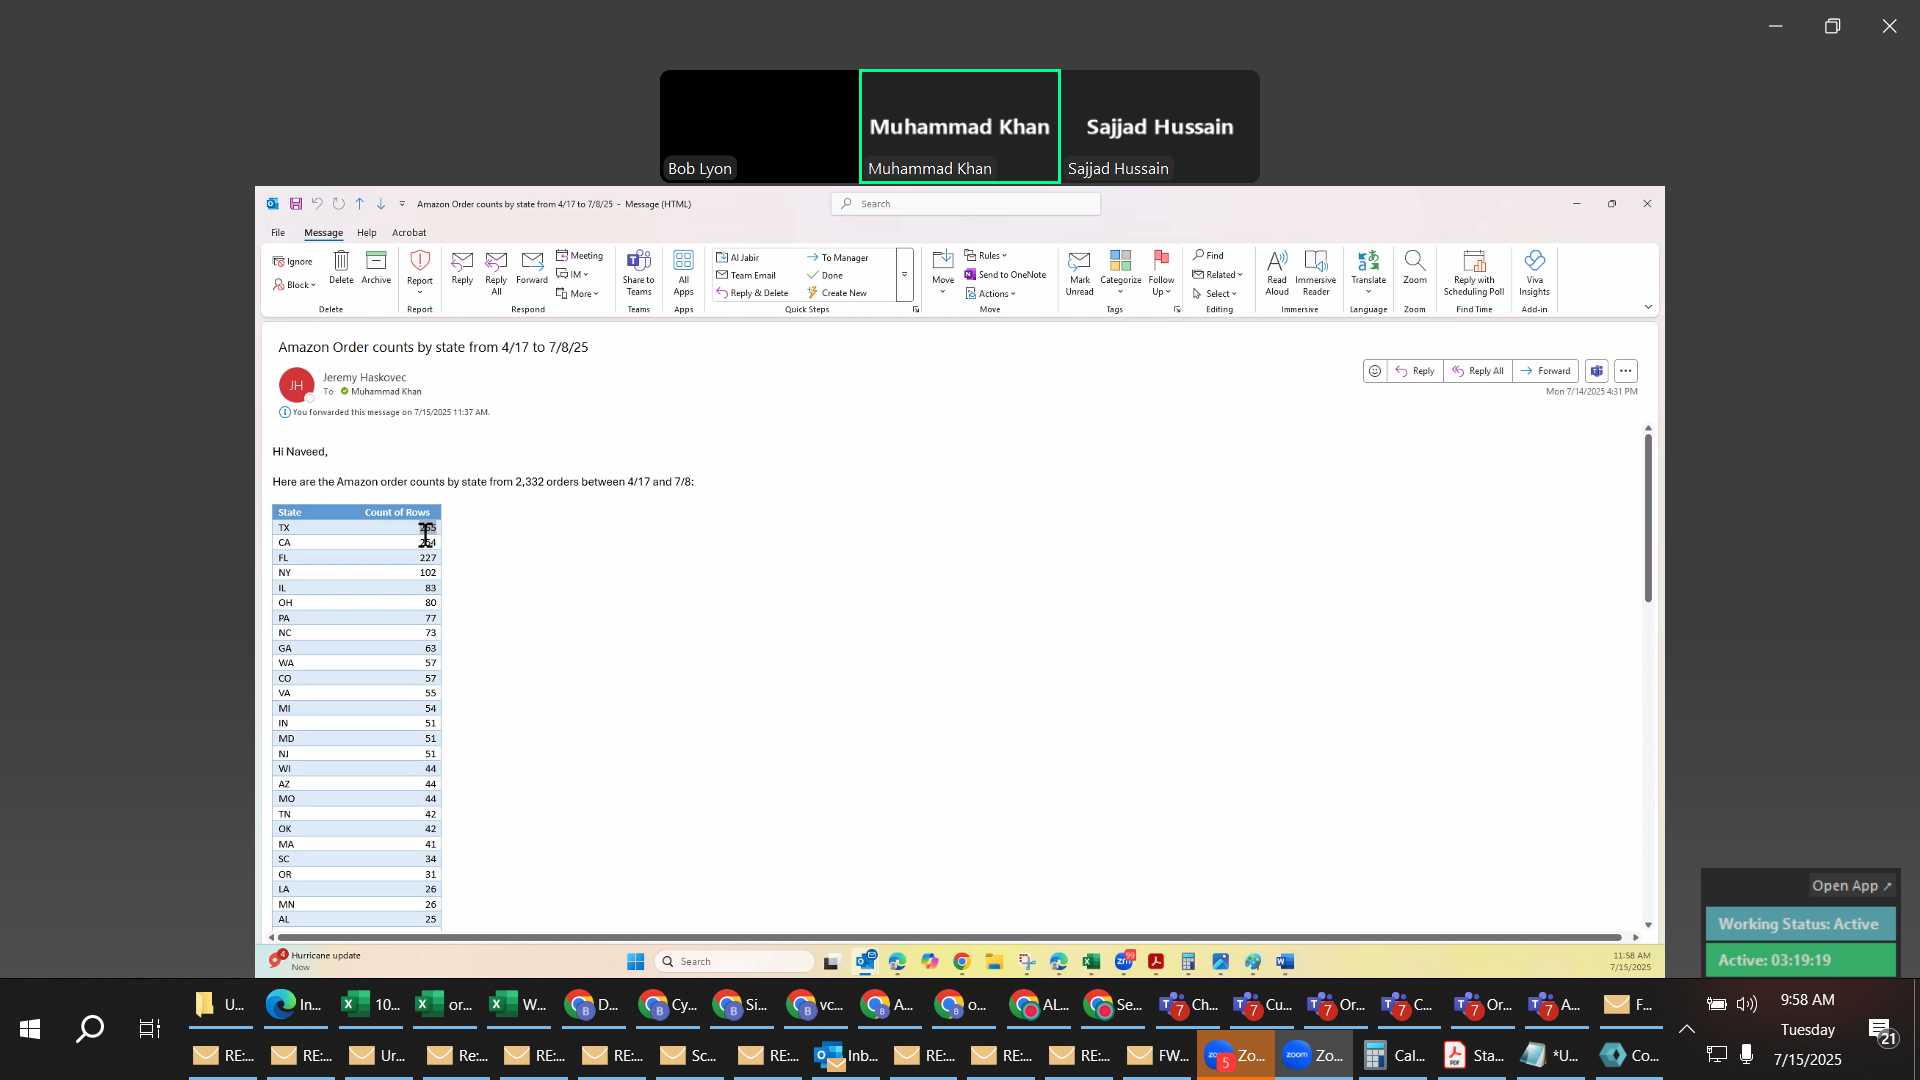Click the Meeting reply option
Image resolution: width=1920 pixels, height=1080 pixels.
tap(580, 256)
